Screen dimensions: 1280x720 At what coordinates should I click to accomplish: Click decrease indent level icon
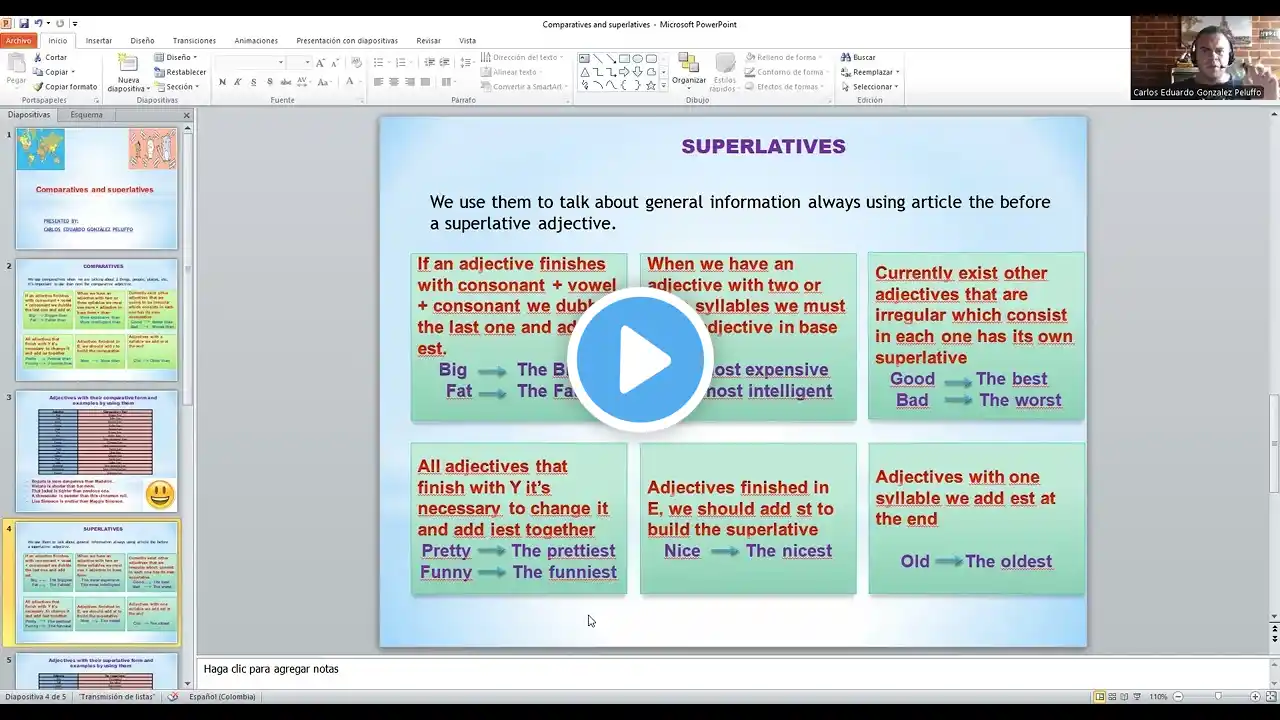point(431,62)
